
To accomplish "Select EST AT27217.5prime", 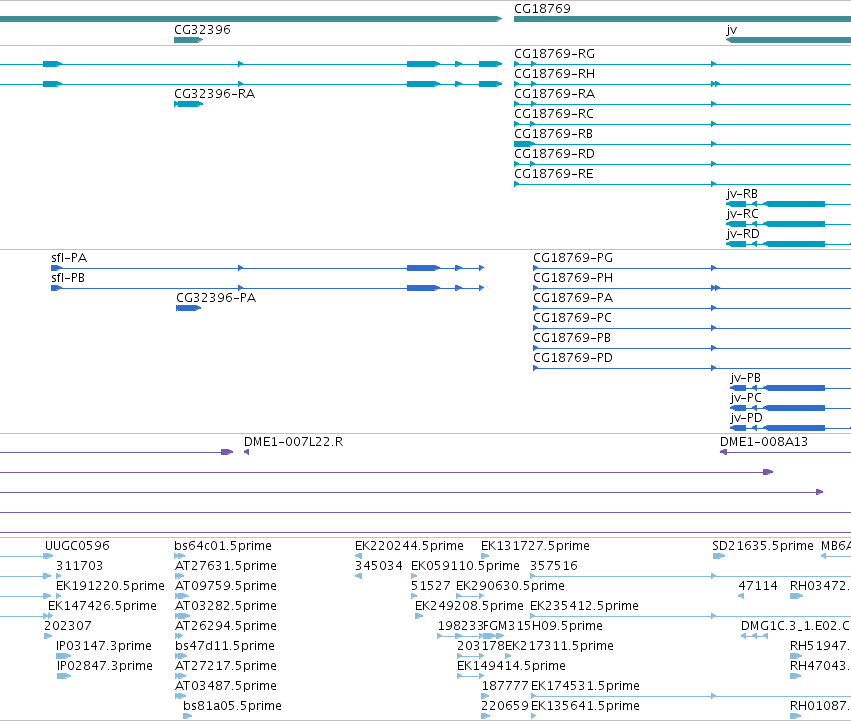I will pyautogui.click(x=226, y=667).
